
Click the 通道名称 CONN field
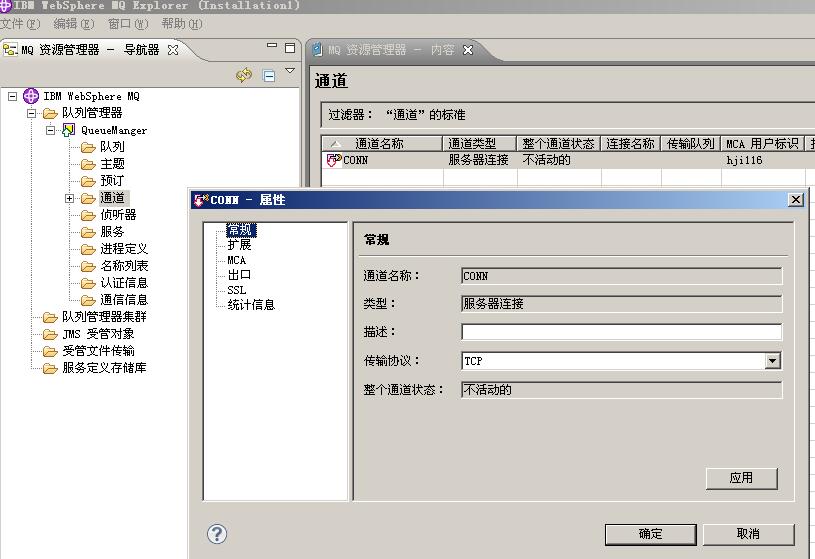click(x=622, y=276)
